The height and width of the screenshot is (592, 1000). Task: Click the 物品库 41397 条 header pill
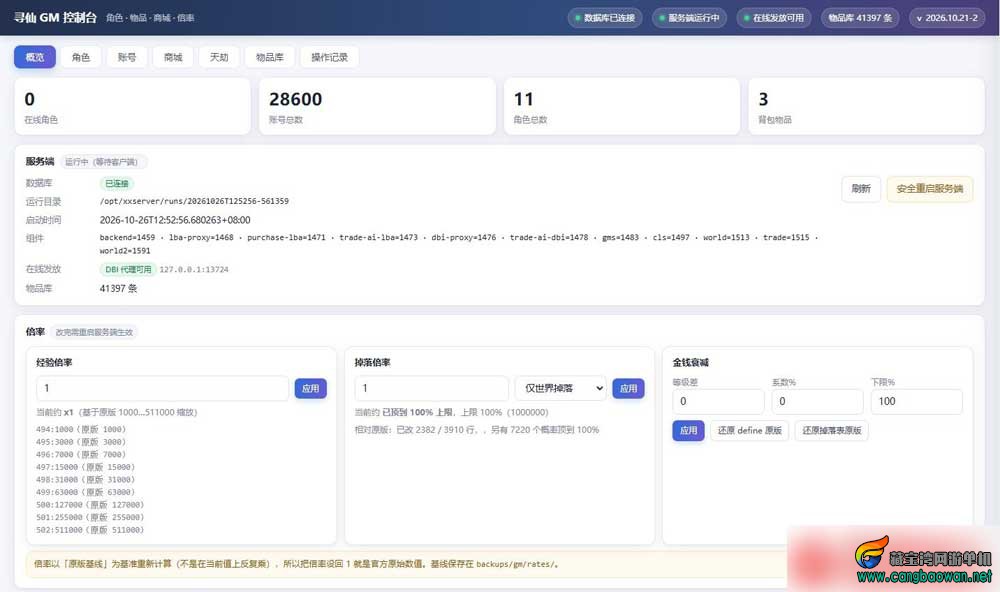click(x=860, y=18)
